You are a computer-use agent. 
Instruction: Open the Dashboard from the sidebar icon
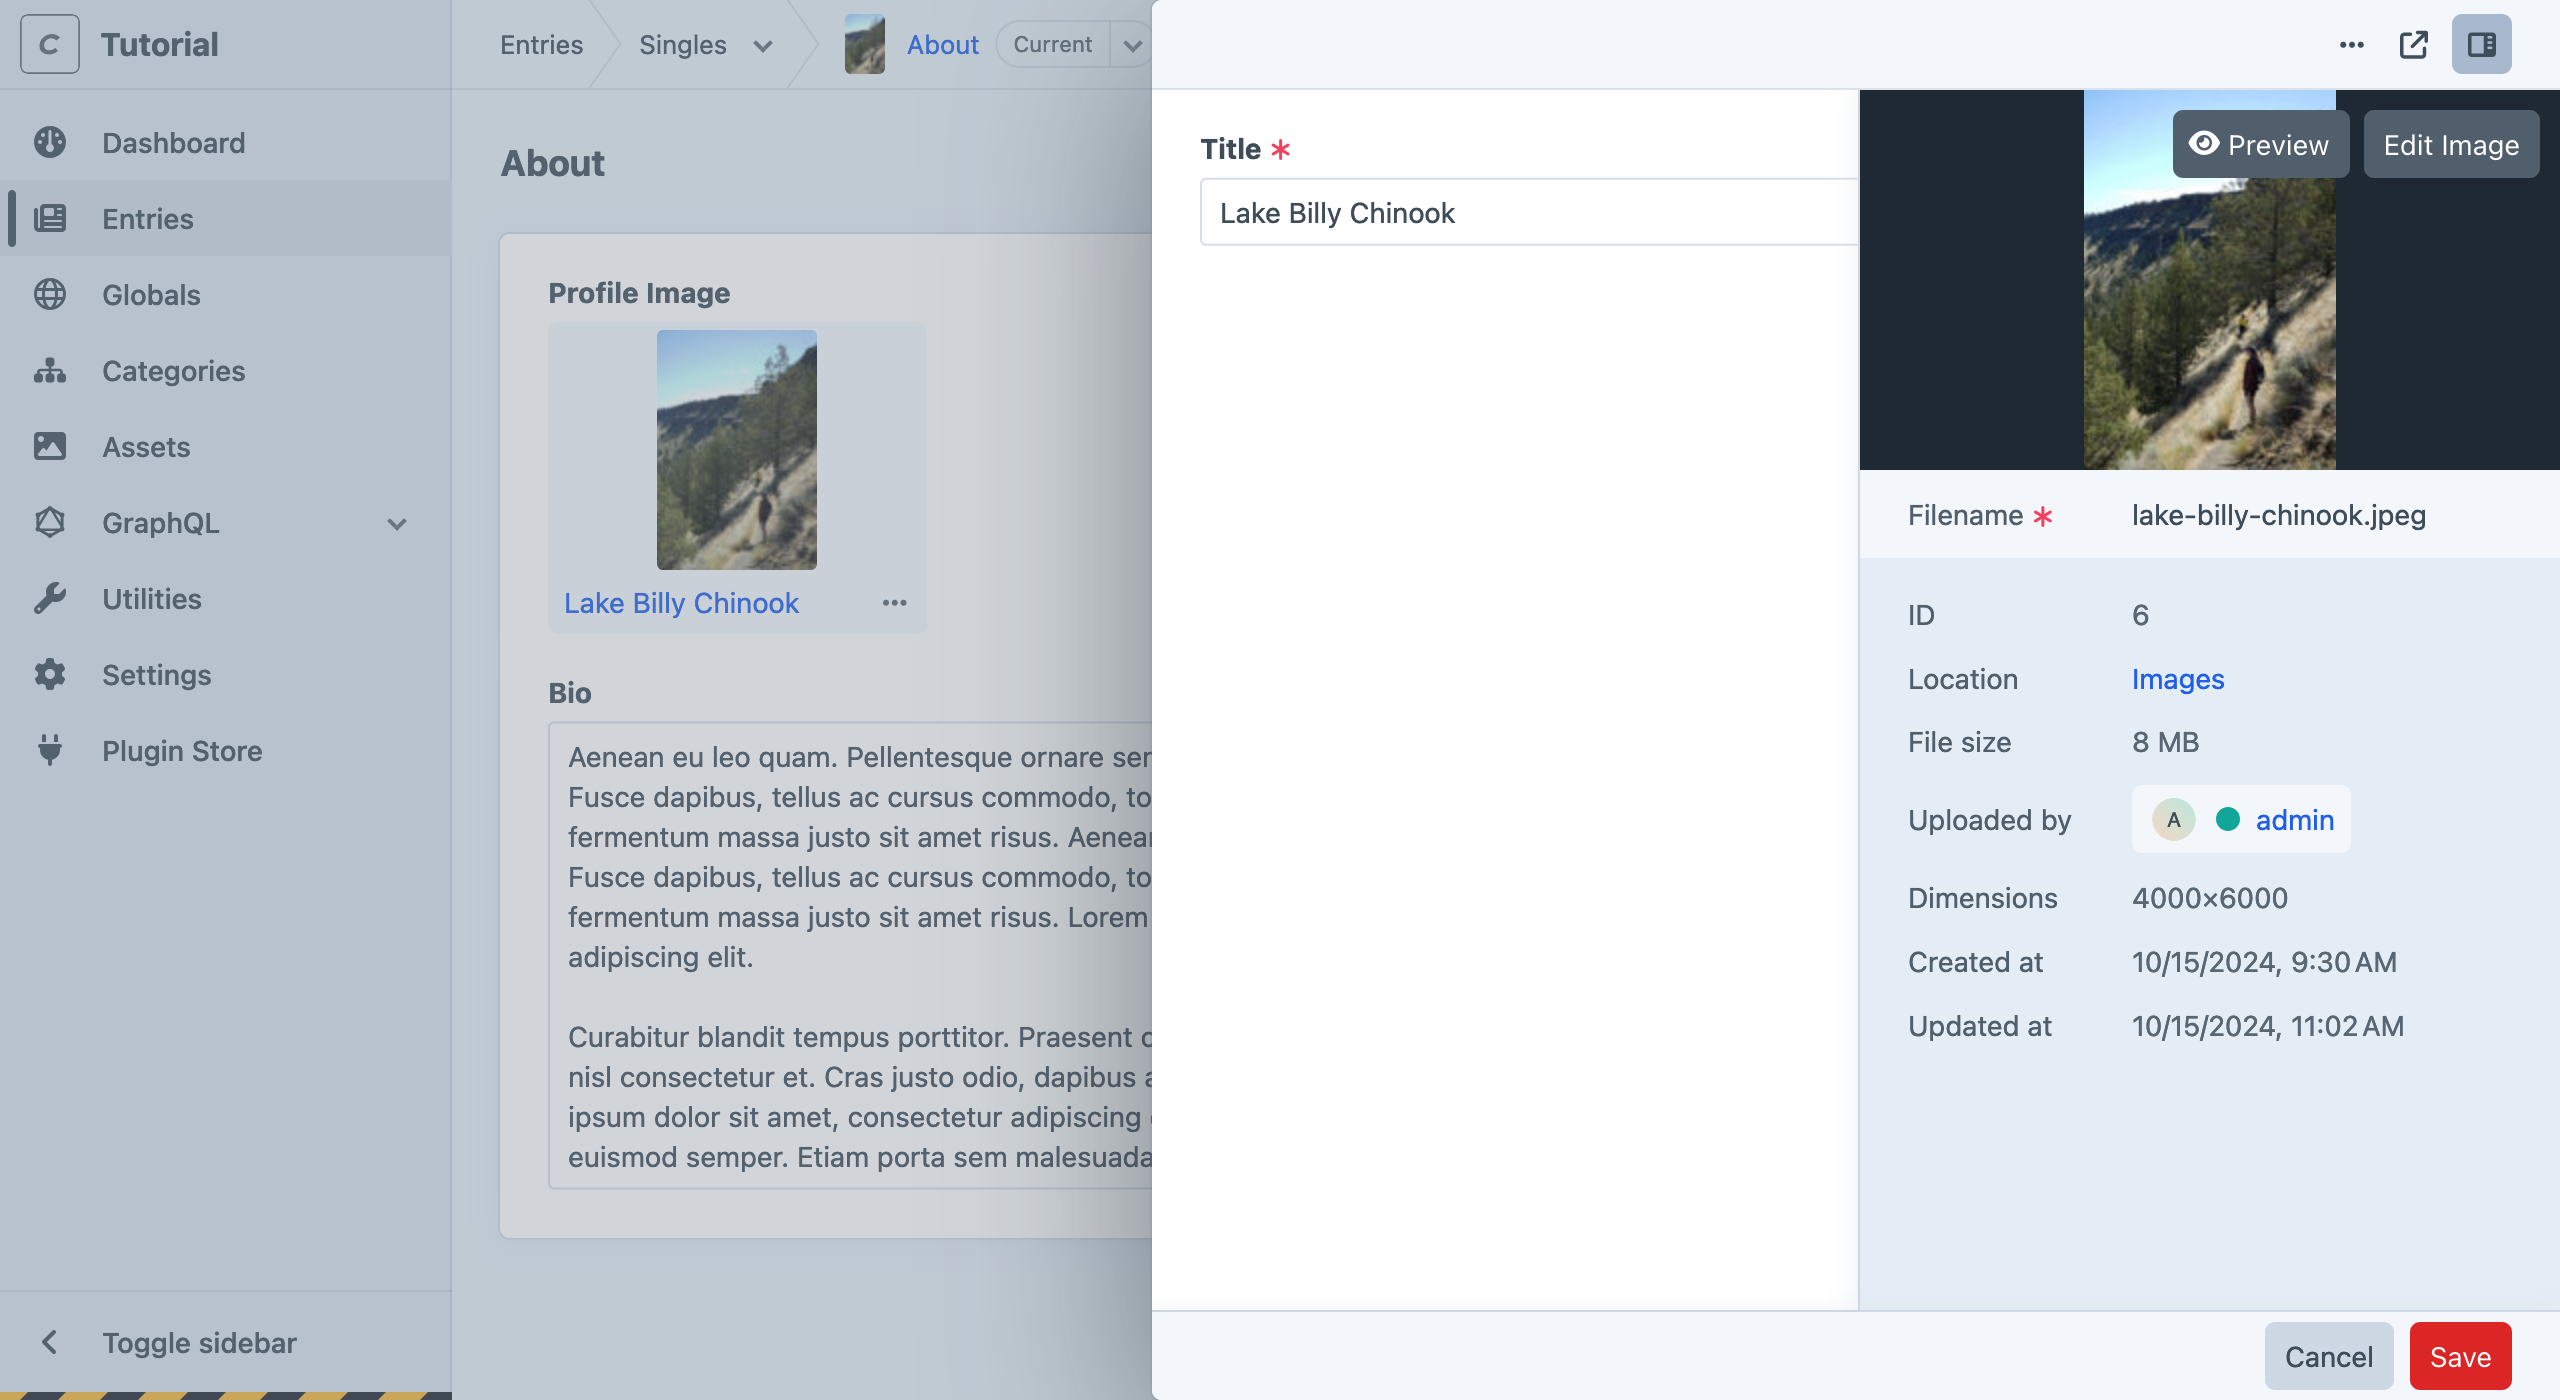pyautogui.click(x=51, y=142)
